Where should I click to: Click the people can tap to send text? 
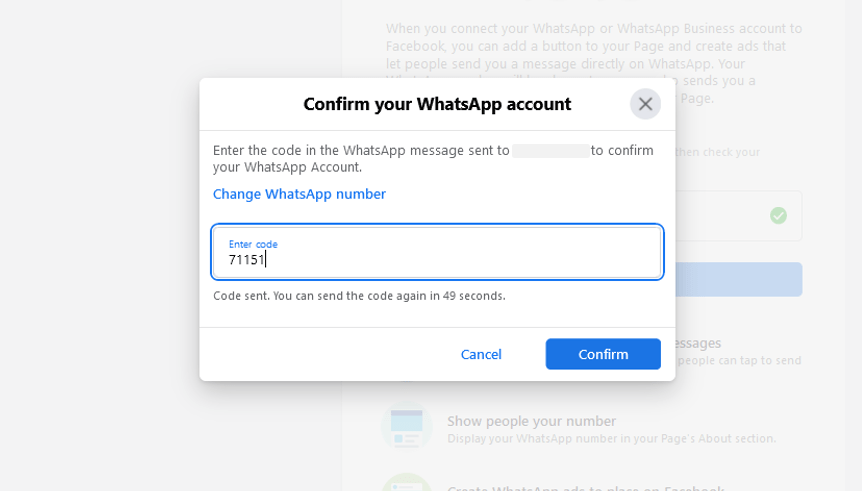(739, 360)
